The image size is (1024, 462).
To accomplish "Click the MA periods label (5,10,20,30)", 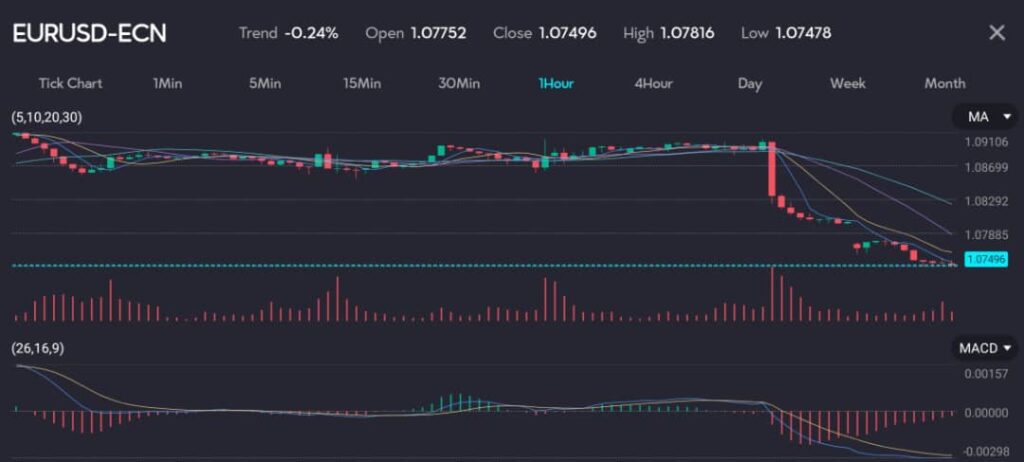I will [x=47, y=118].
